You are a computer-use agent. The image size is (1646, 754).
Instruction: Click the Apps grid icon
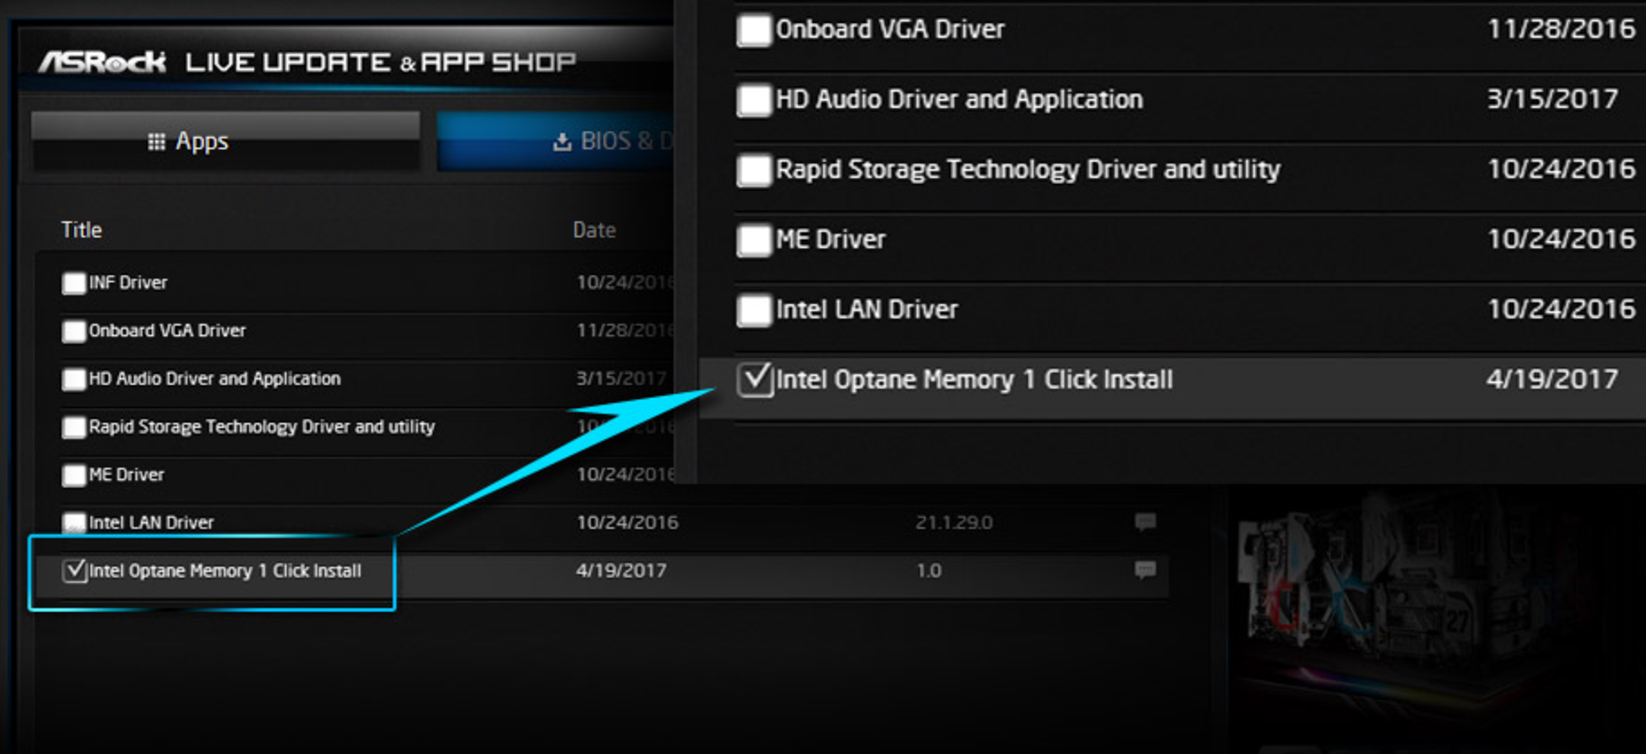coord(156,142)
